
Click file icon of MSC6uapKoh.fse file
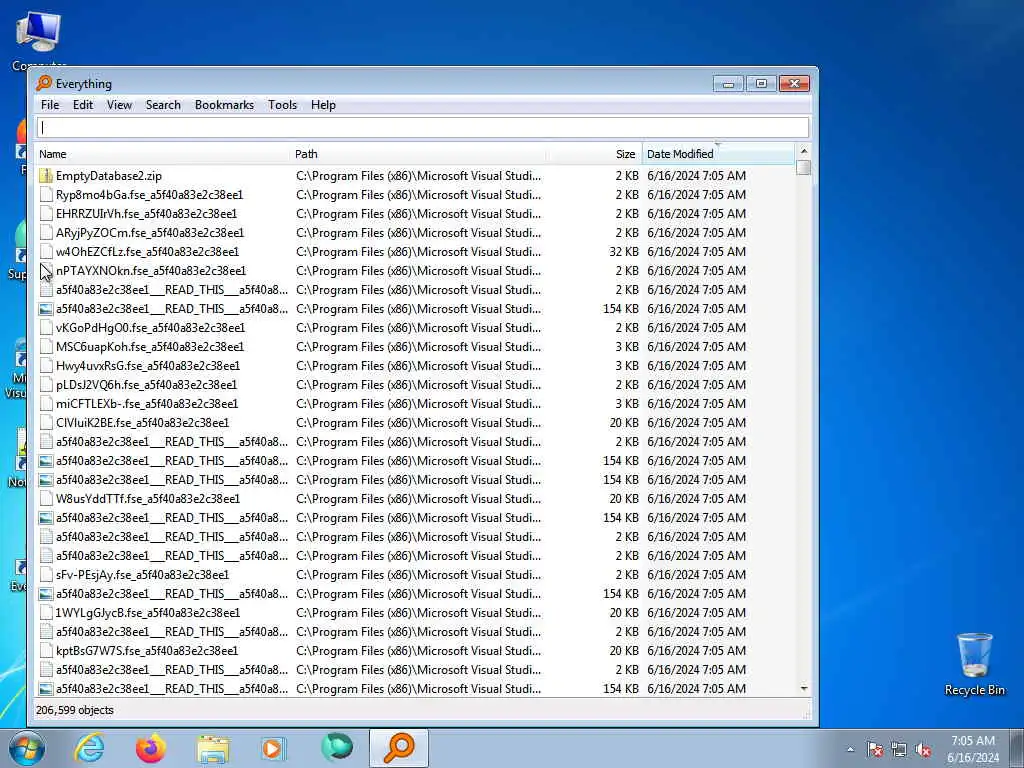point(46,347)
